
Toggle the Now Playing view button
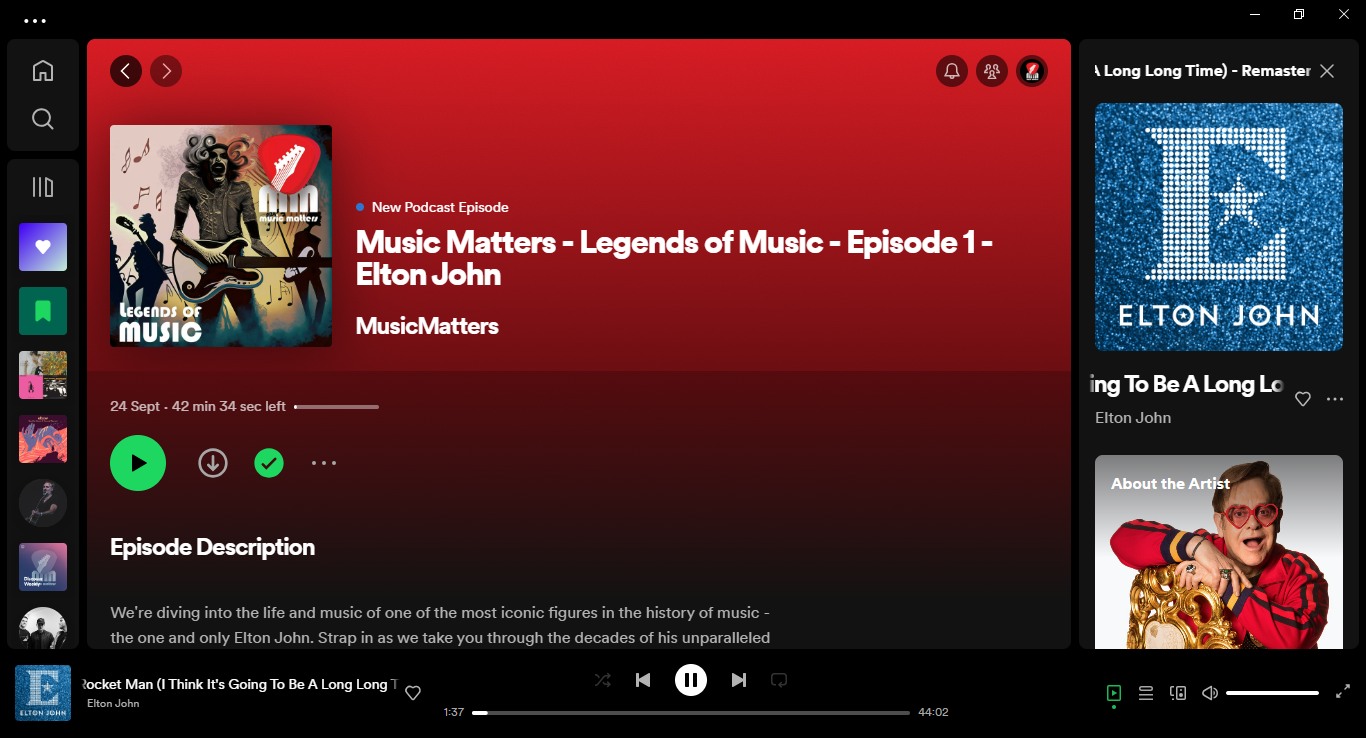pos(1114,693)
